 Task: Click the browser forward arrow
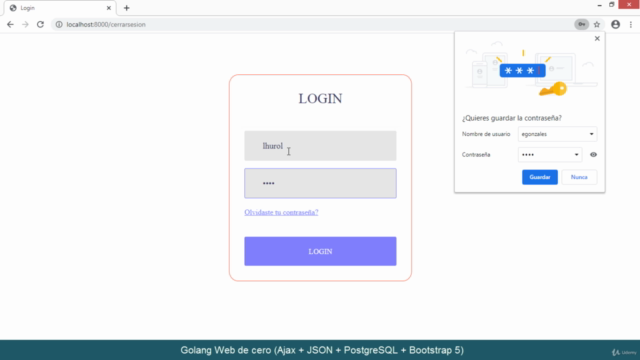[x=25, y=24]
